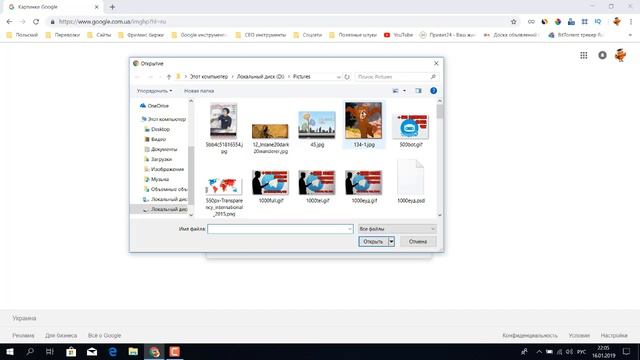Click the 'Отмена' button
This screenshot has width=640, height=360.
(418, 242)
